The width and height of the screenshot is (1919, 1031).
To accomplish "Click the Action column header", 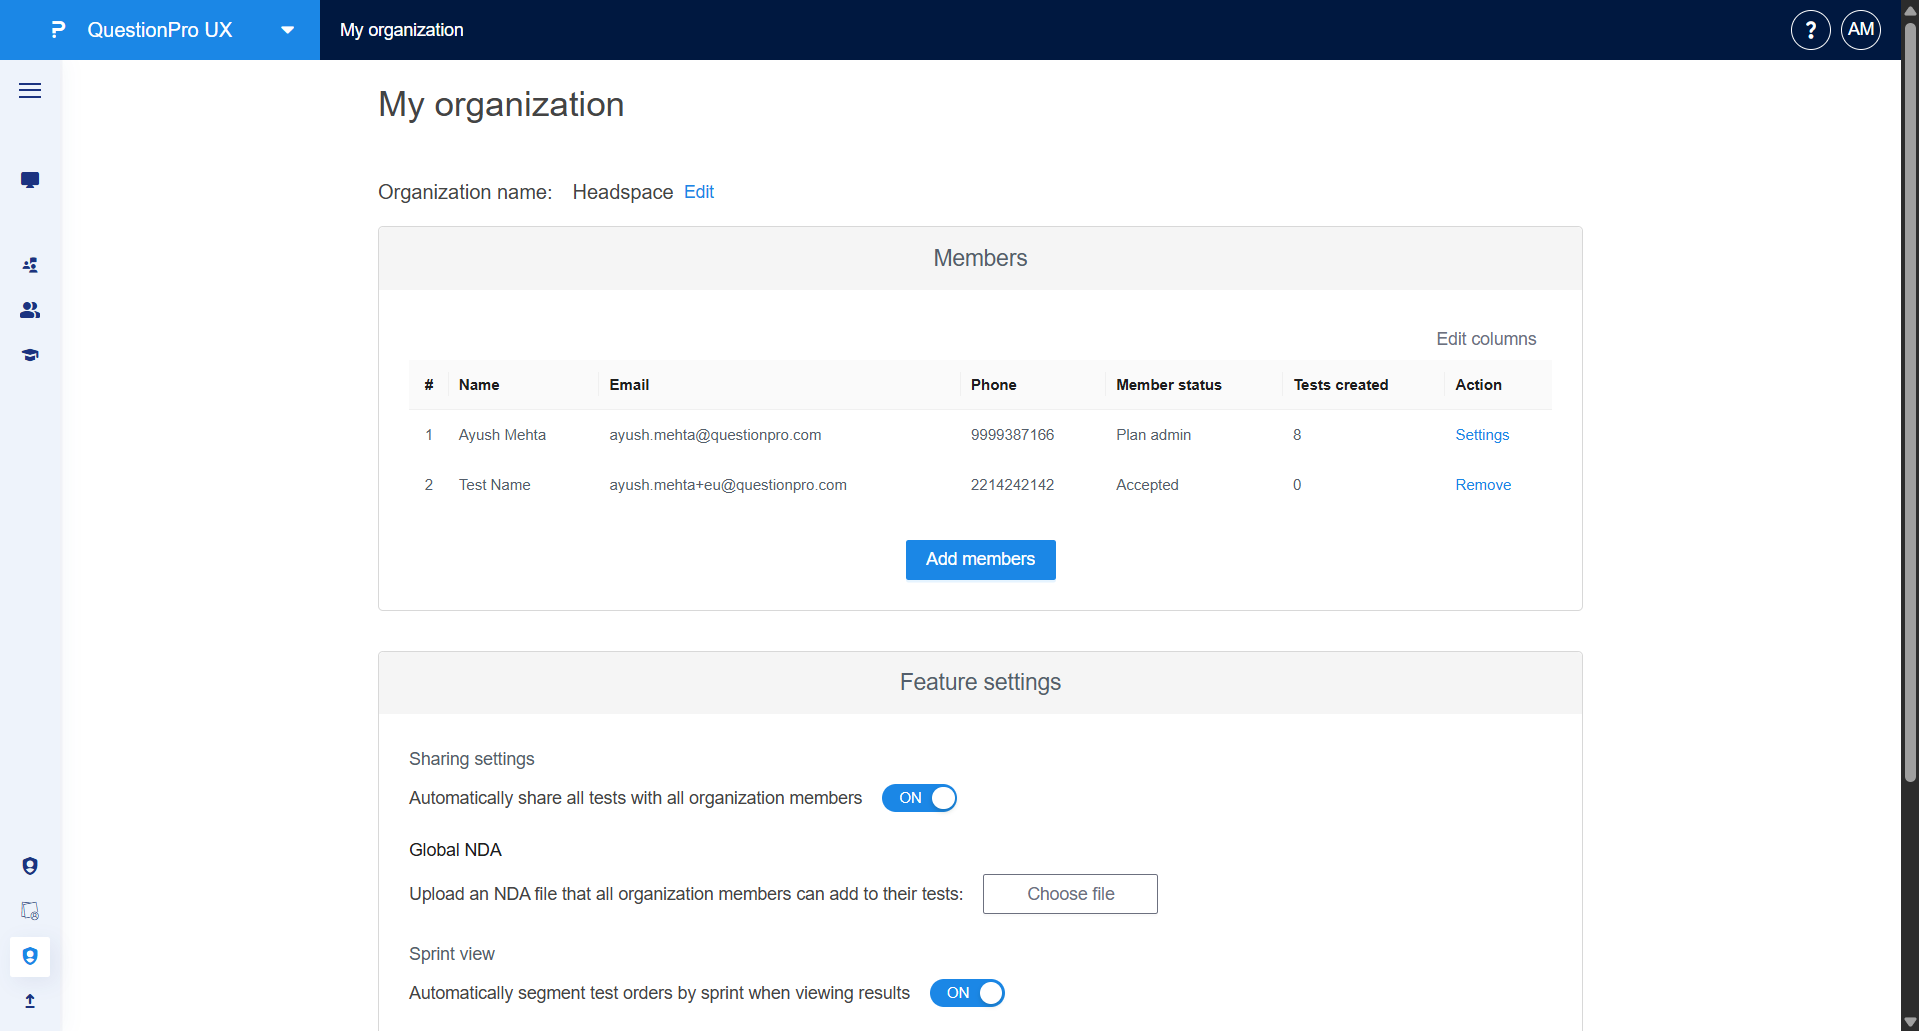I will (1478, 385).
